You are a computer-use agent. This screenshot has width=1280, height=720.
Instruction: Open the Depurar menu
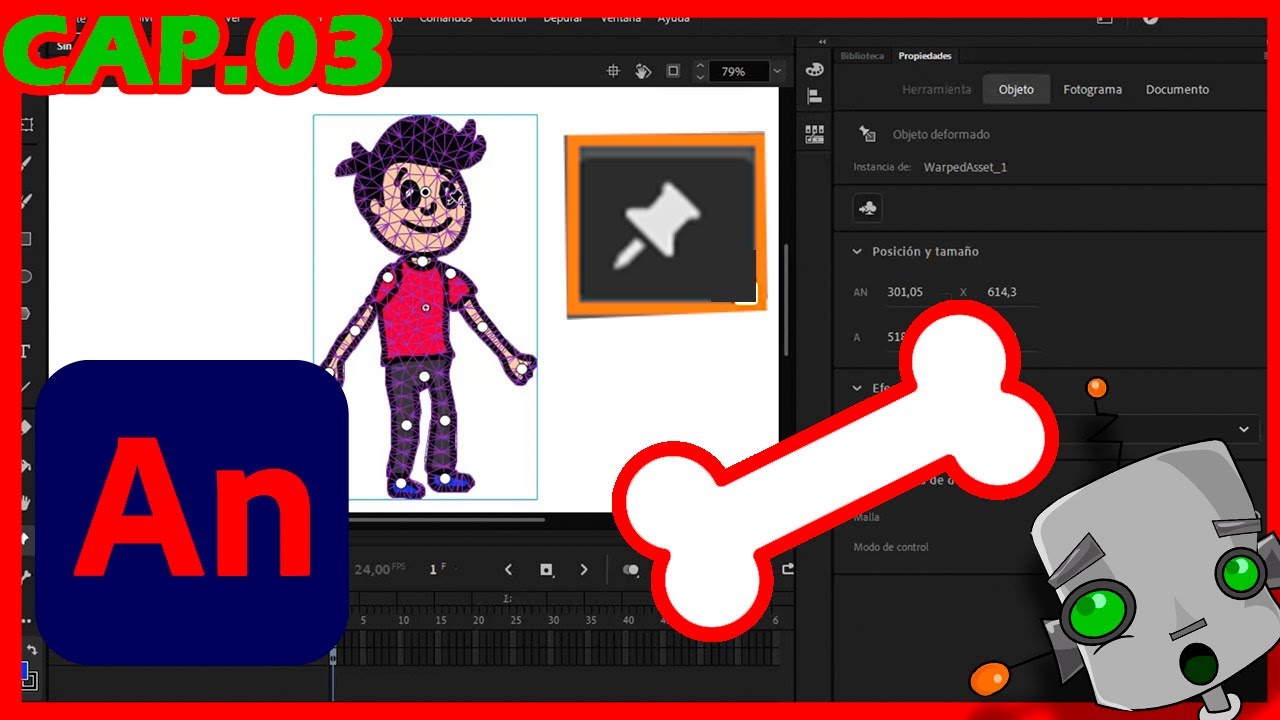[563, 18]
